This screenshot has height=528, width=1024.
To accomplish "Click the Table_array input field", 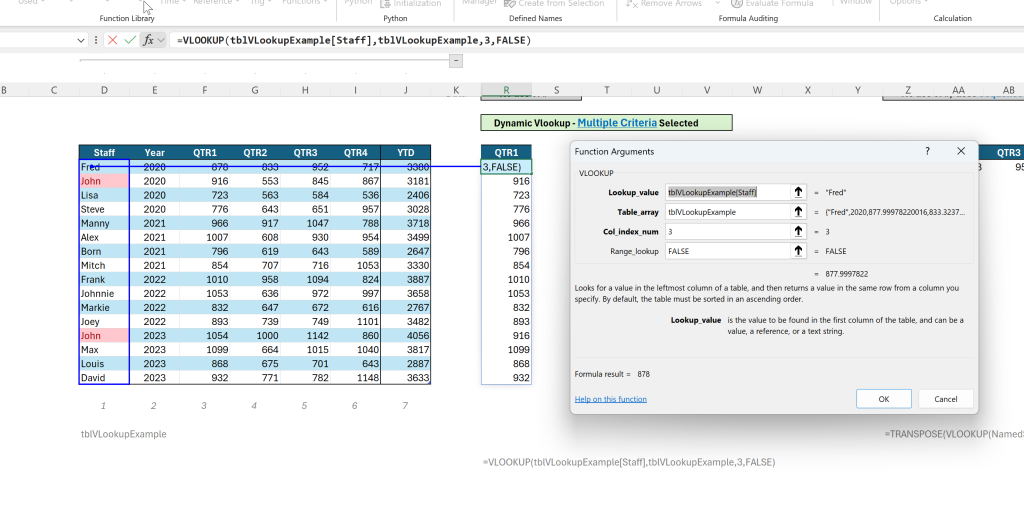I will click(728, 212).
